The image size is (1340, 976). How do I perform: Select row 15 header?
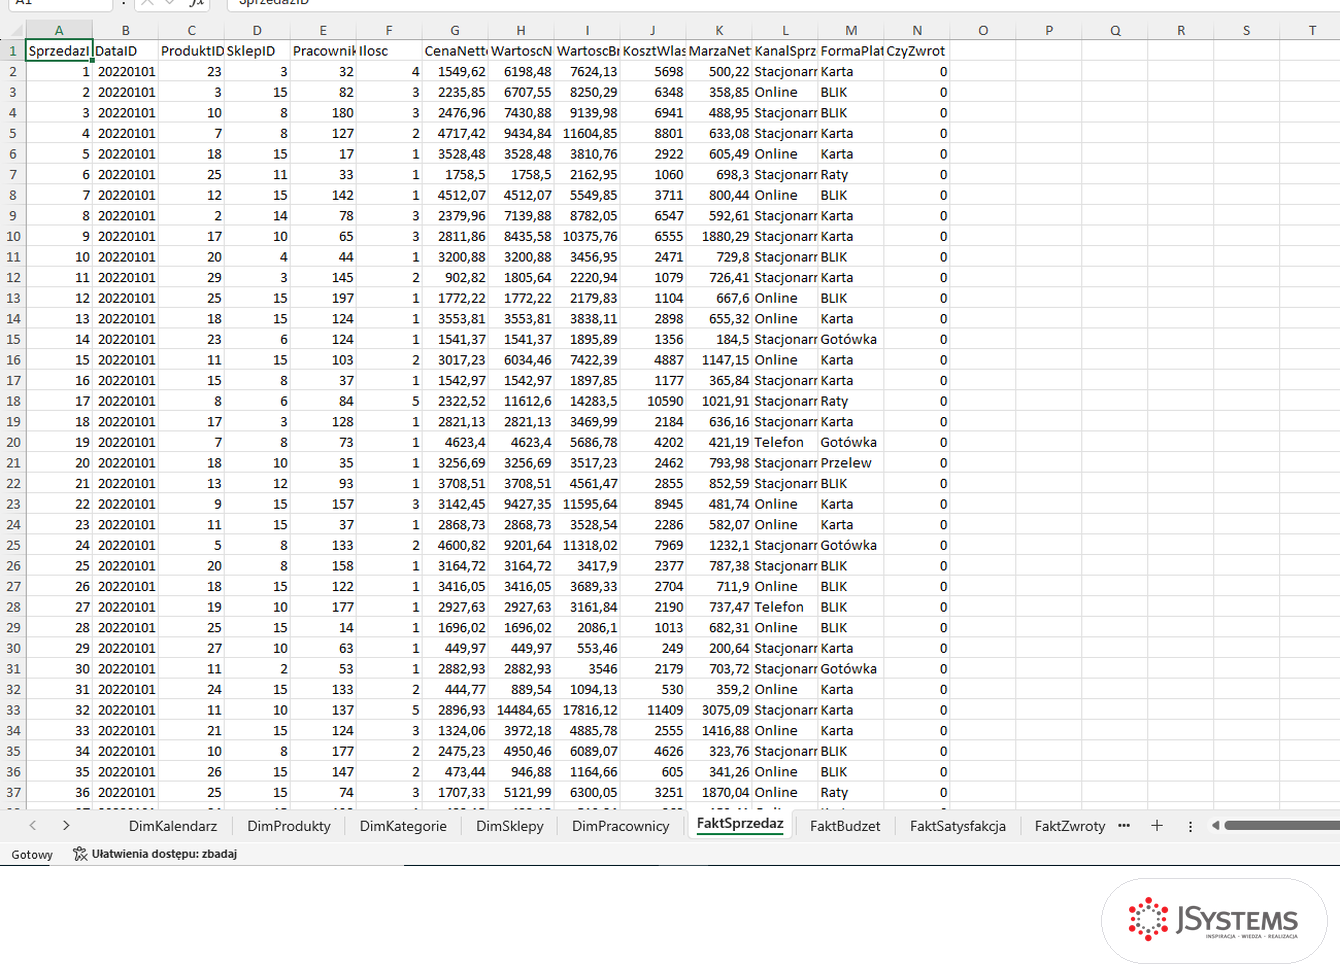tap(13, 339)
